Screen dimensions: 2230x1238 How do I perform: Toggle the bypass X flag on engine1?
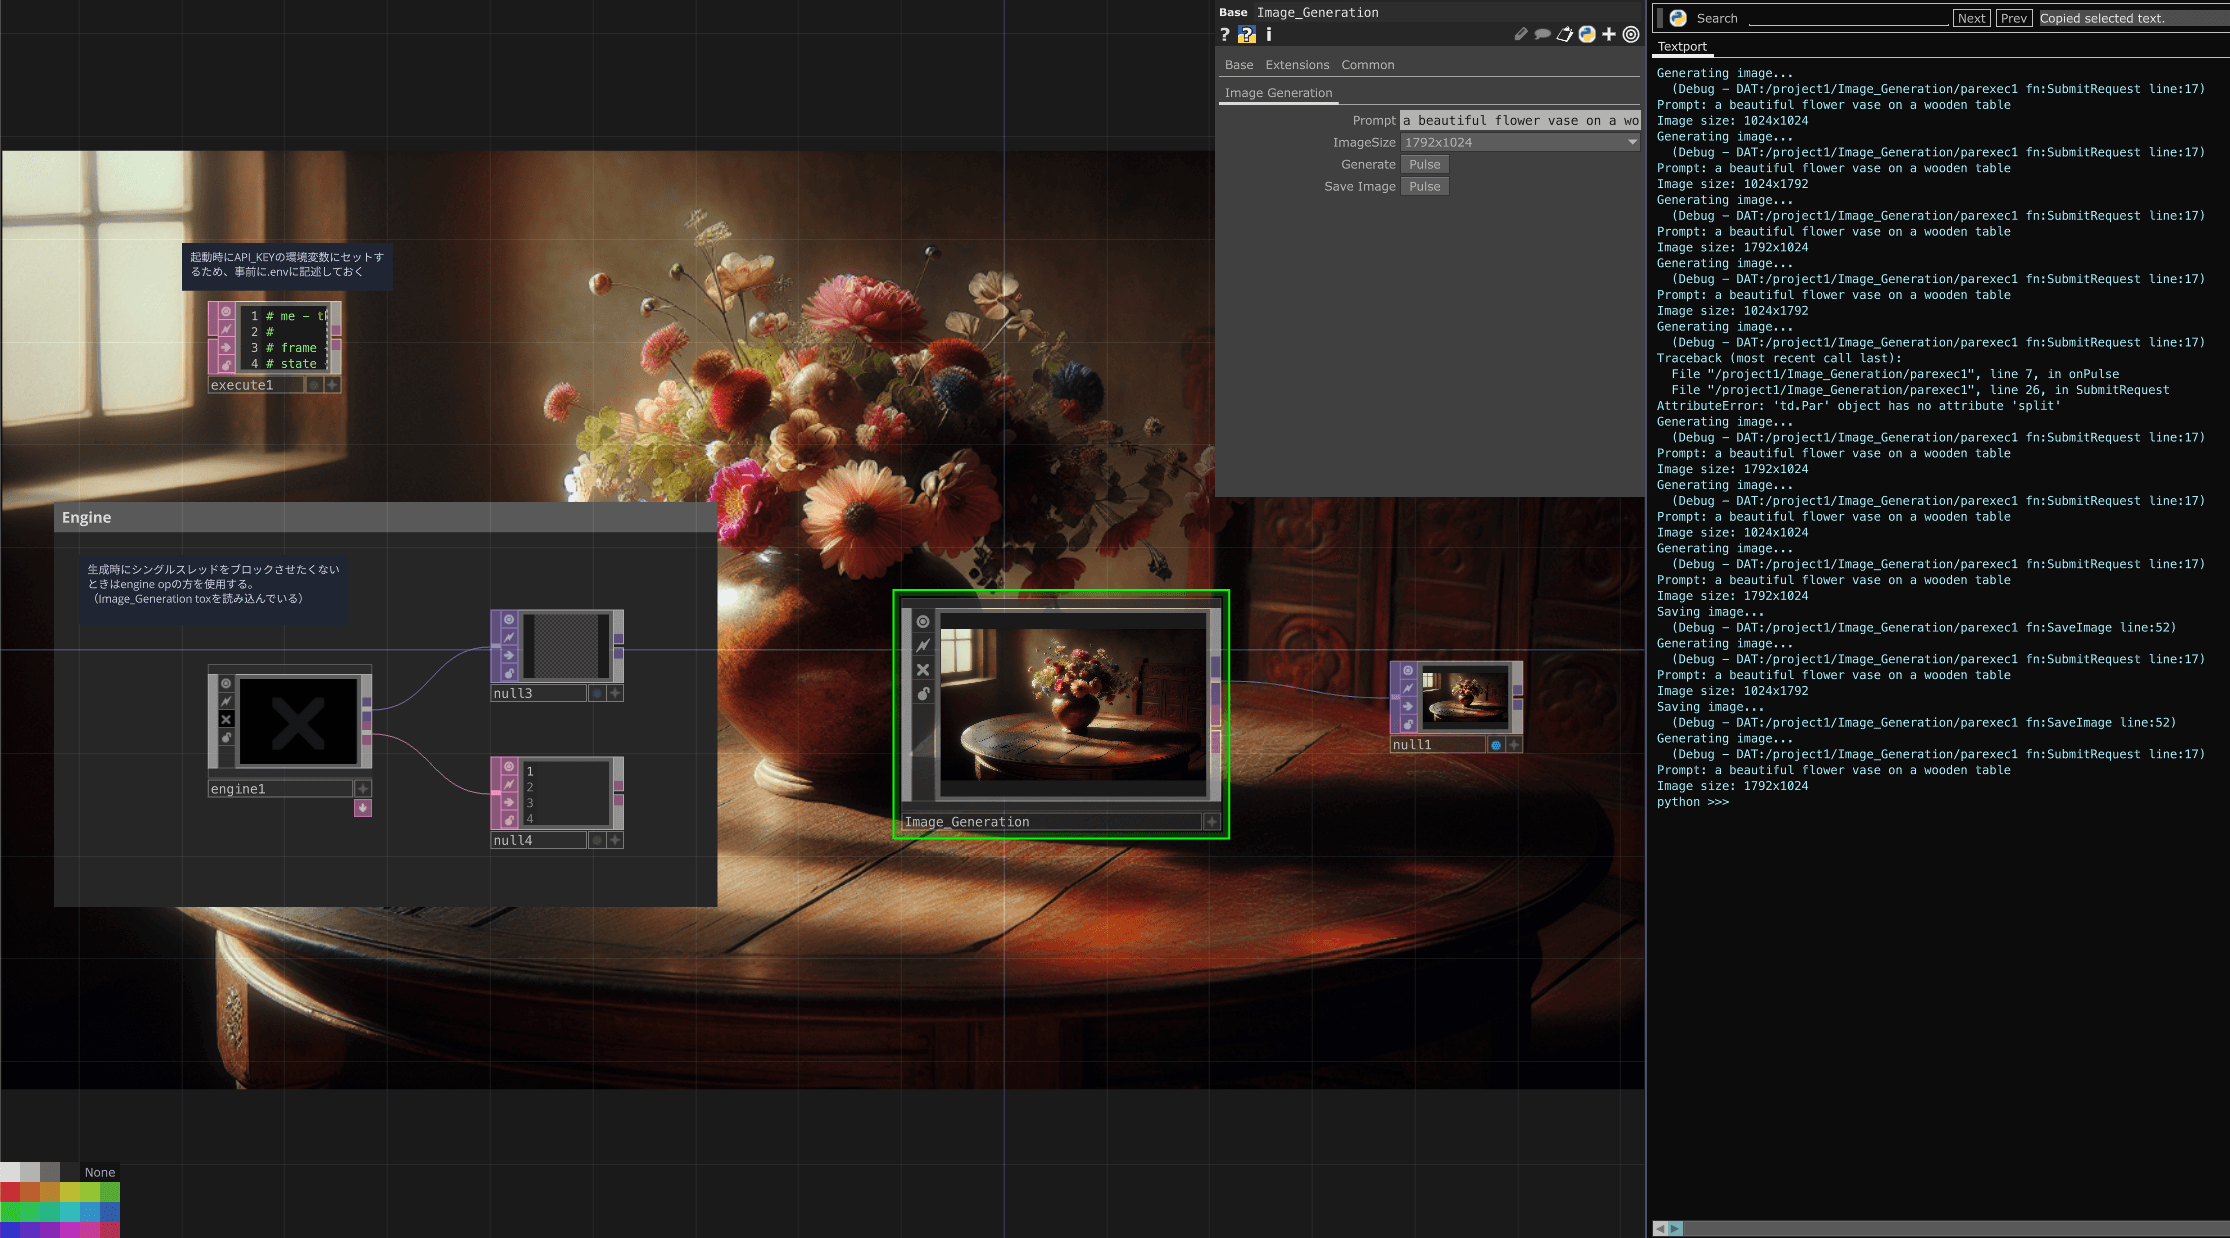(x=226, y=720)
